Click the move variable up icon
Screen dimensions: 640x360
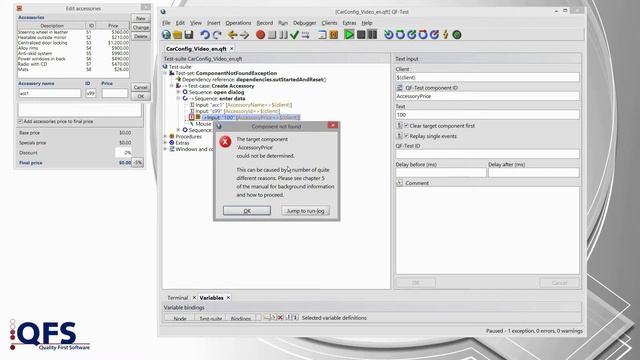289,317
